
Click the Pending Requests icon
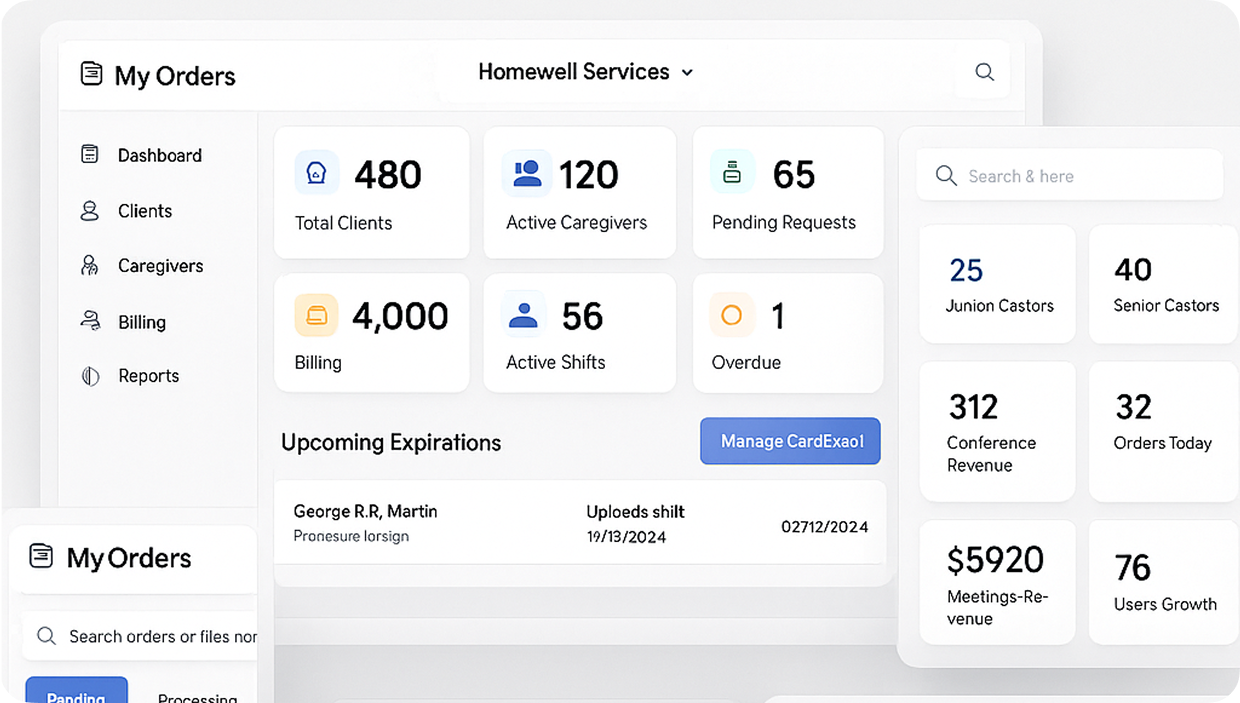pos(732,174)
